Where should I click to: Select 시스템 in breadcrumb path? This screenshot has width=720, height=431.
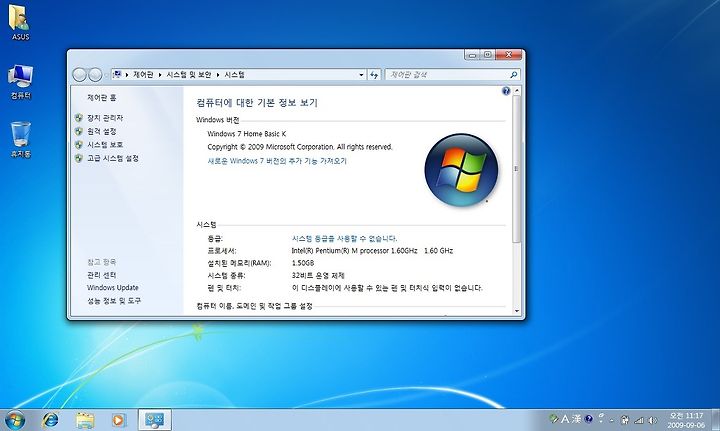[235, 75]
